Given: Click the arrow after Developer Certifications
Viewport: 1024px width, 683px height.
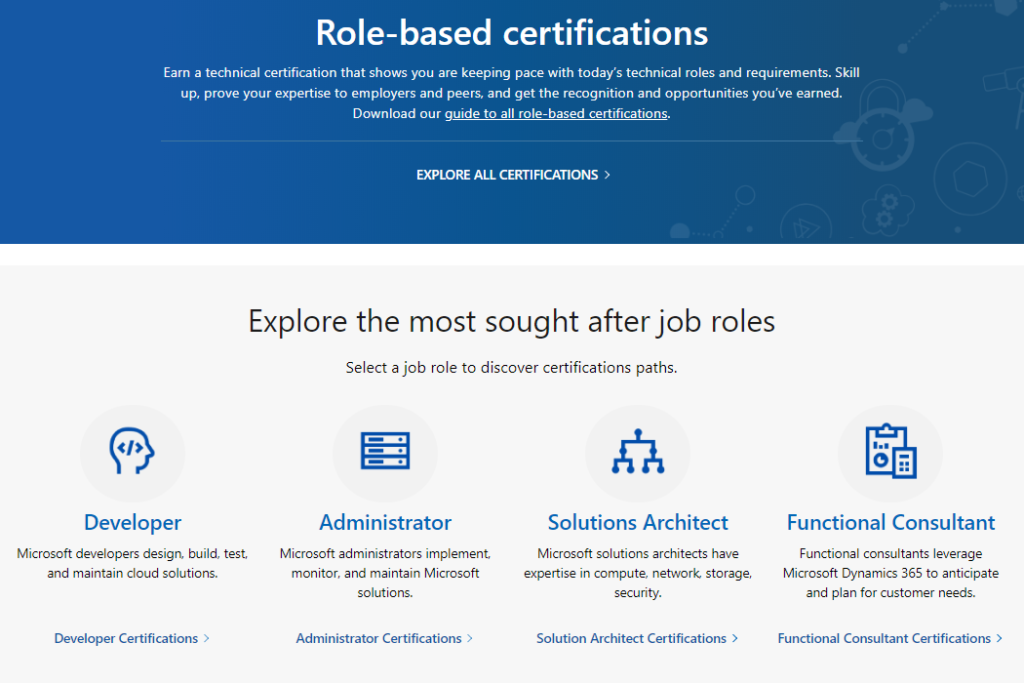Looking at the screenshot, I should pos(206,639).
